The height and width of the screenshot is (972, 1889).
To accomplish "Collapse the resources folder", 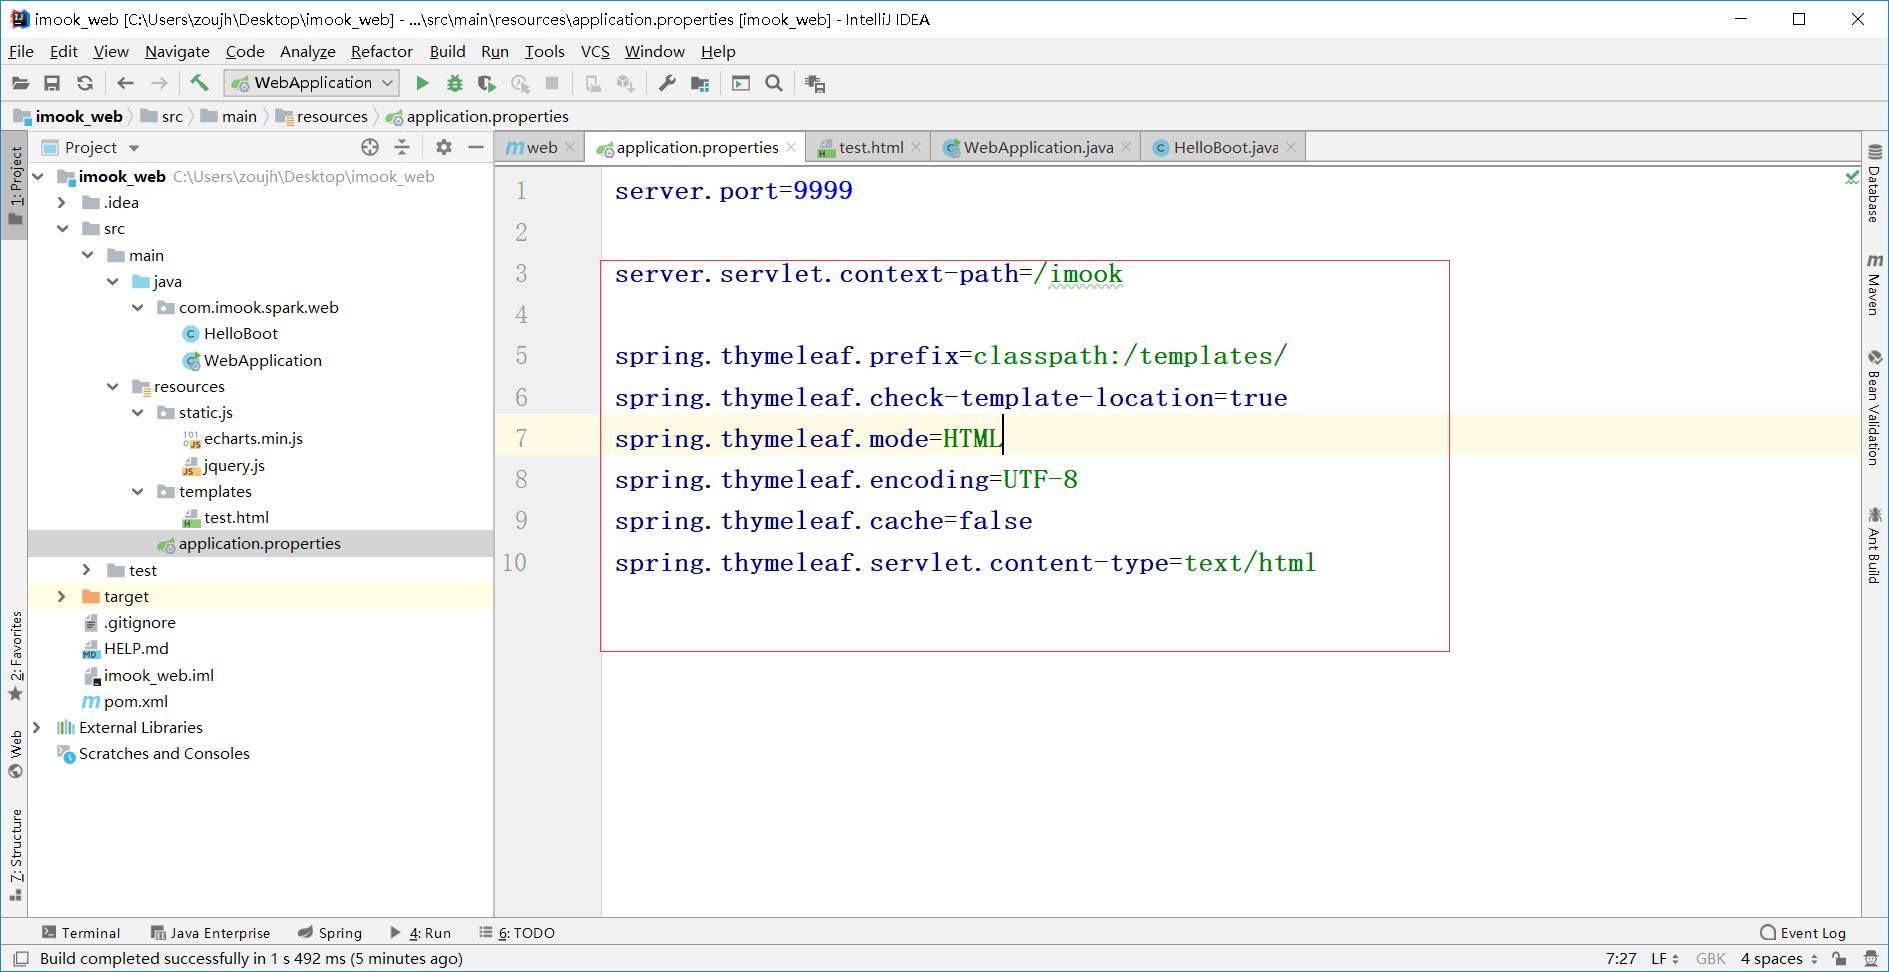I will 113,386.
